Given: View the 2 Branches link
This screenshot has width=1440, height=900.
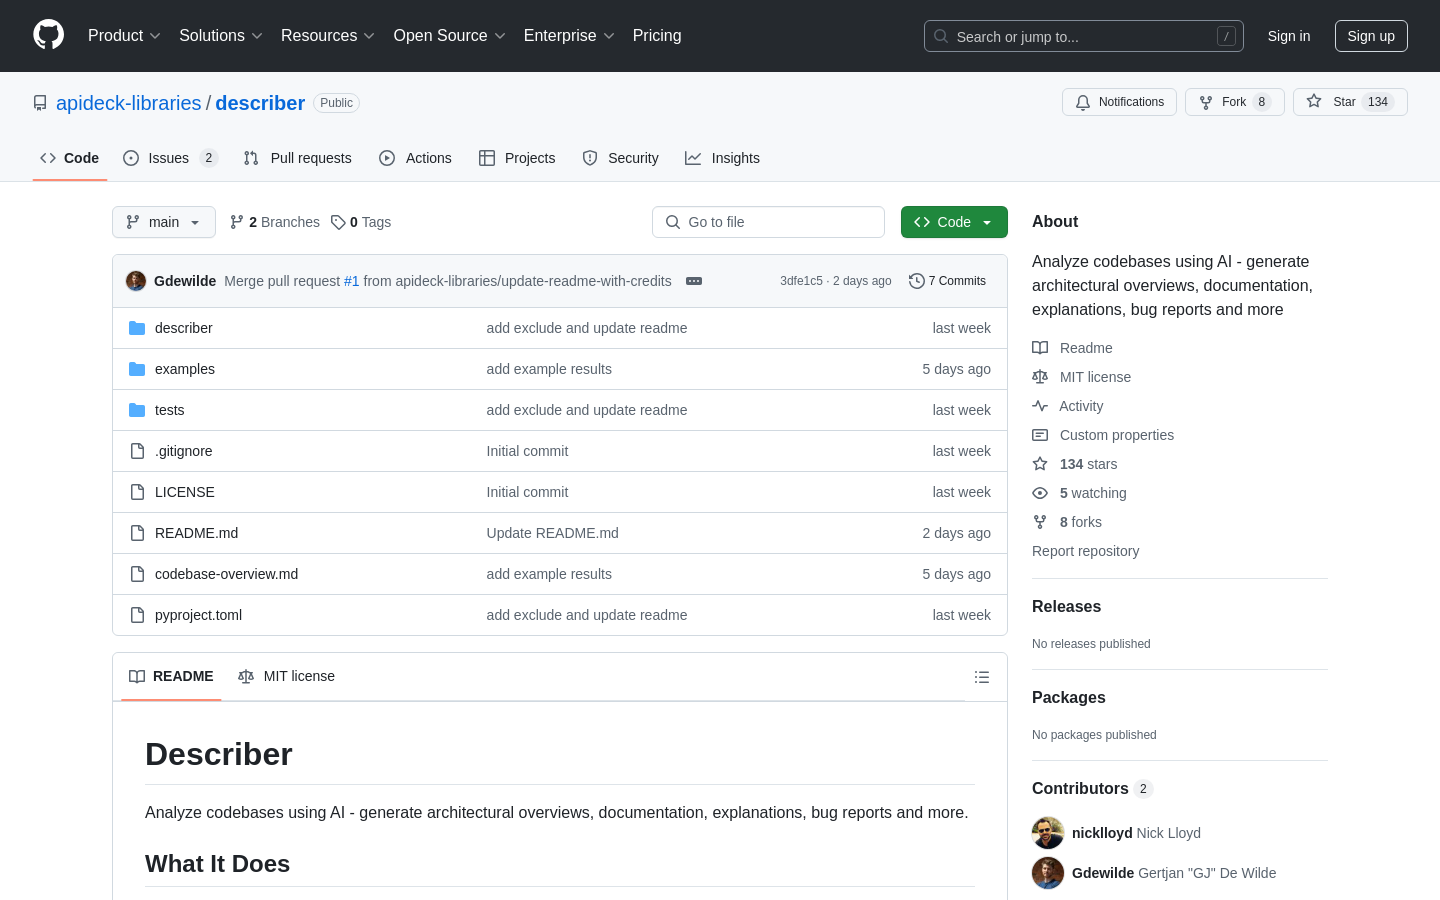Looking at the screenshot, I should pos(275,222).
